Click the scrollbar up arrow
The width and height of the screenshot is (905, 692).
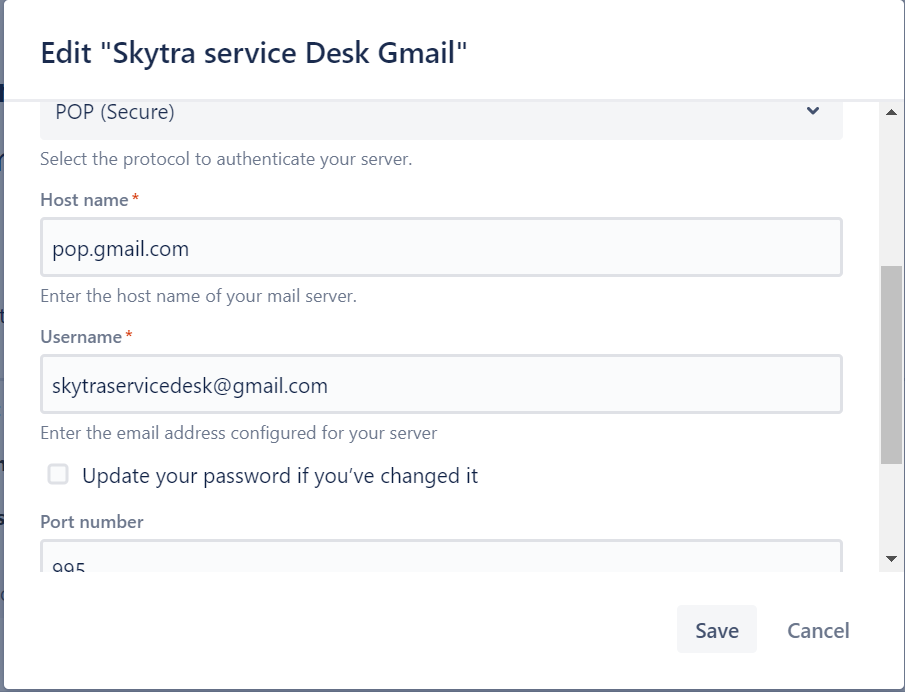coord(891,112)
